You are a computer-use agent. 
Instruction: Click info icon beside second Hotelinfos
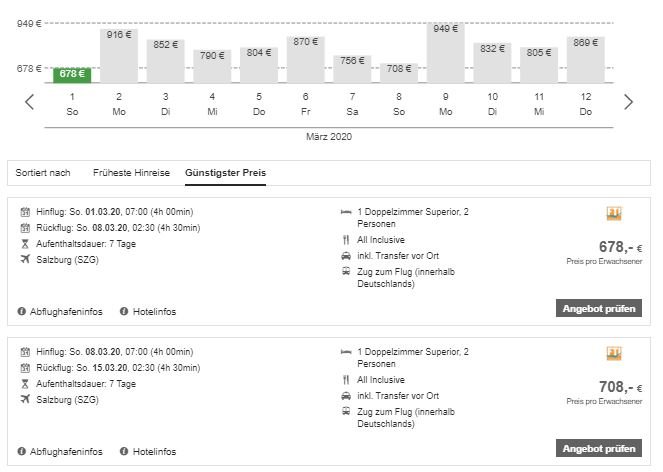[x=124, y=451]
